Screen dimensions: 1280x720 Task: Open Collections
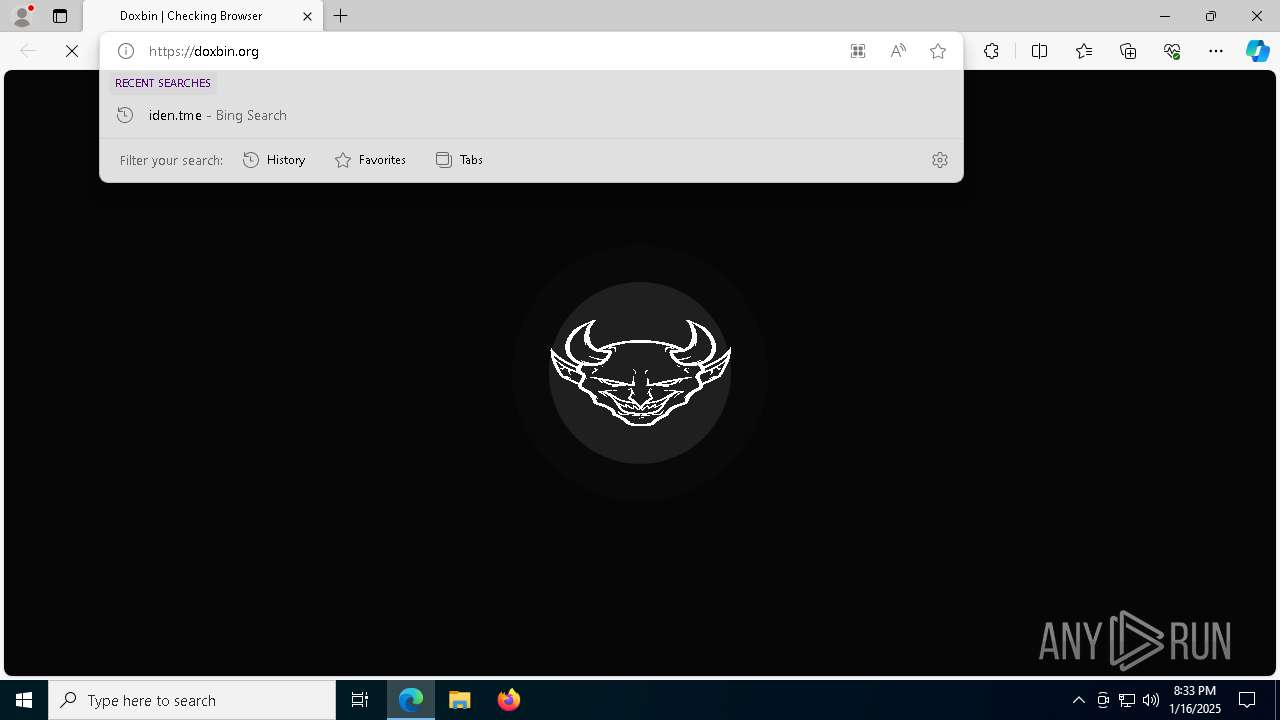(1128, 51)
